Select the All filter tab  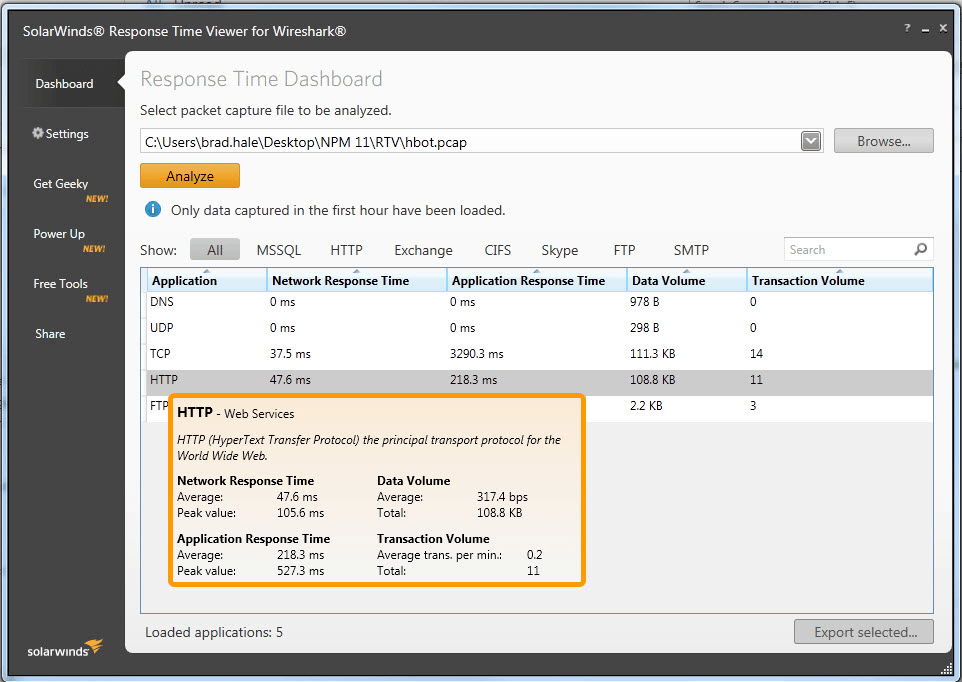click(x=215, y=250)
